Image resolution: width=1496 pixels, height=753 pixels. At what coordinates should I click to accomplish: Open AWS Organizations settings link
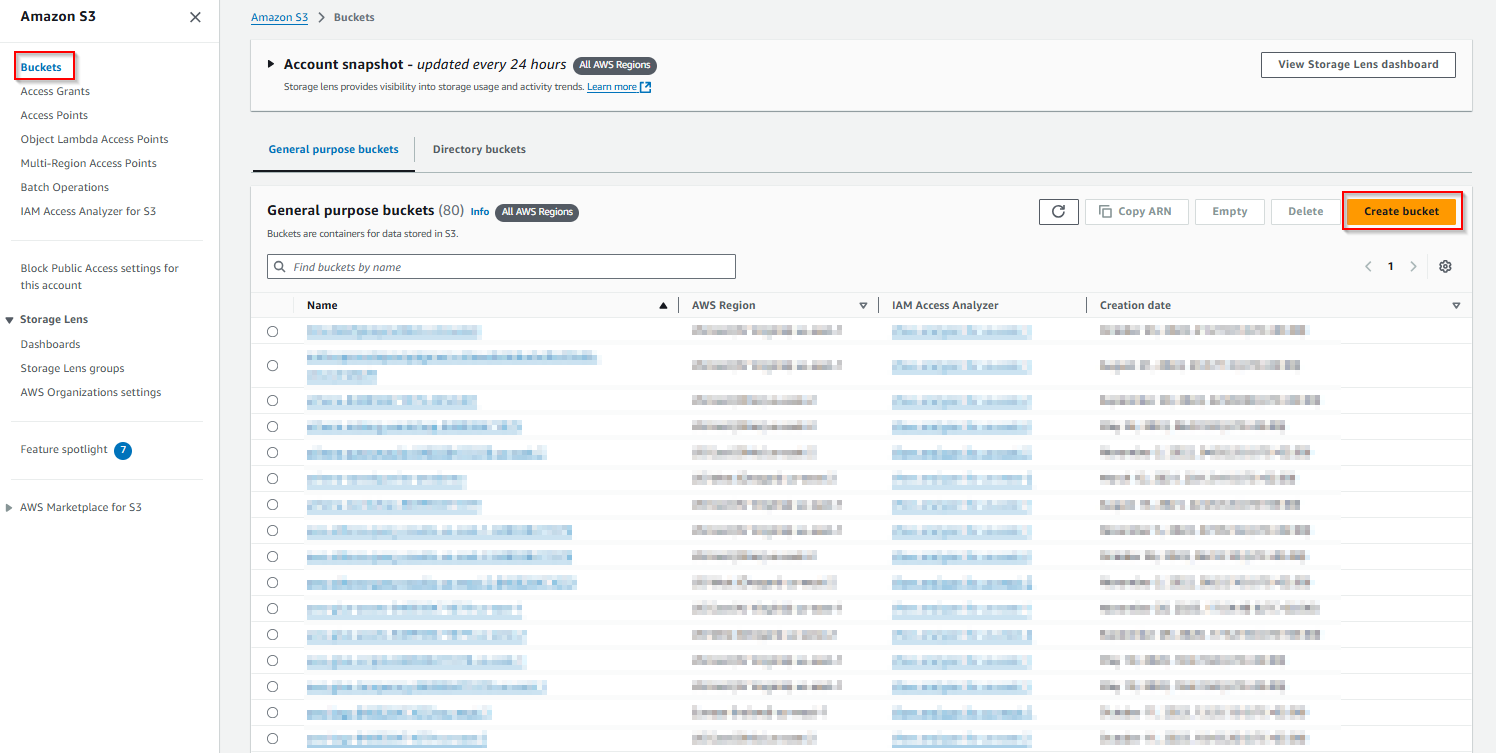[91, 392]
